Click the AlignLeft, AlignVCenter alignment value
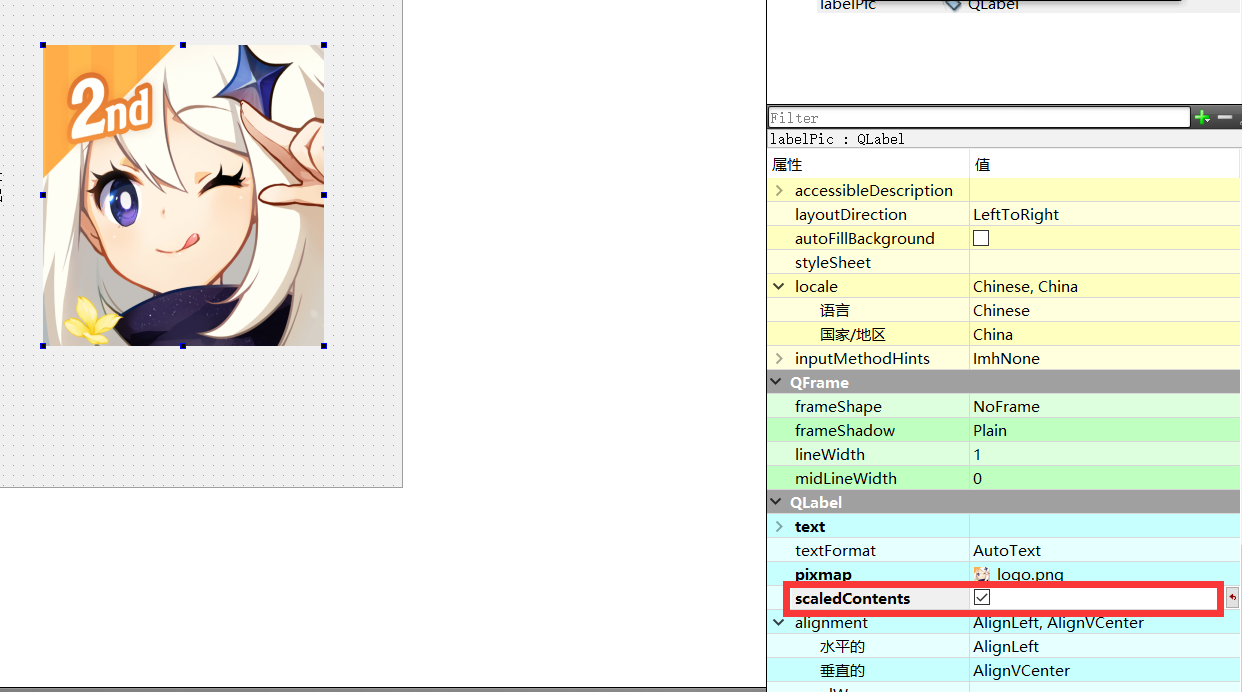The image size is (1242, 692). click(x=1058, y=622)
